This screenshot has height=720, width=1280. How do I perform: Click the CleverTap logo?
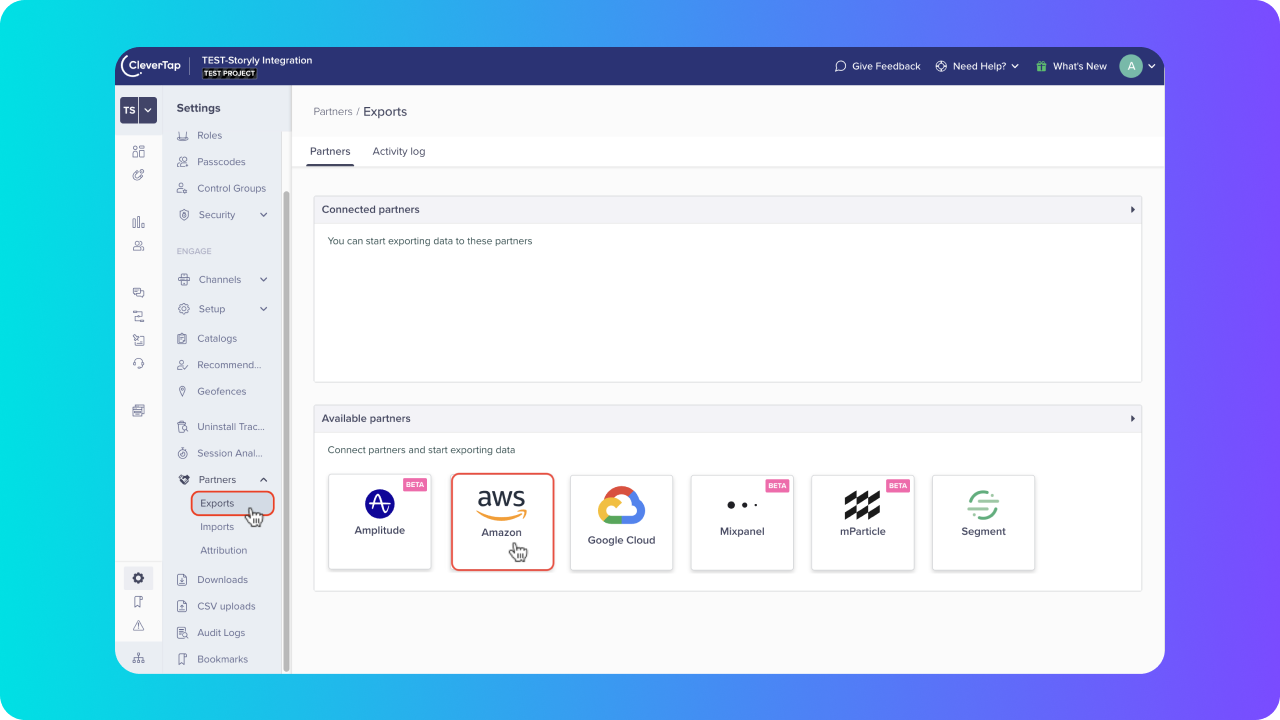pyautogui.click(x=150, y=66)
